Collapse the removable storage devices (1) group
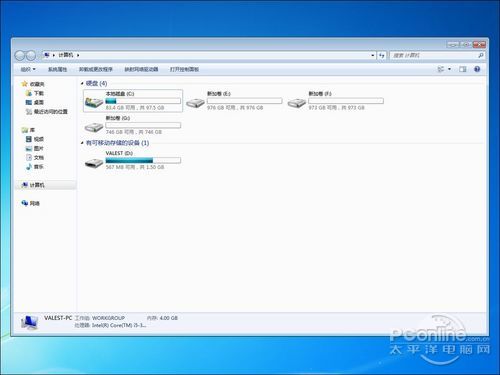This screenshot has width=500, height=375. point(82,143)
